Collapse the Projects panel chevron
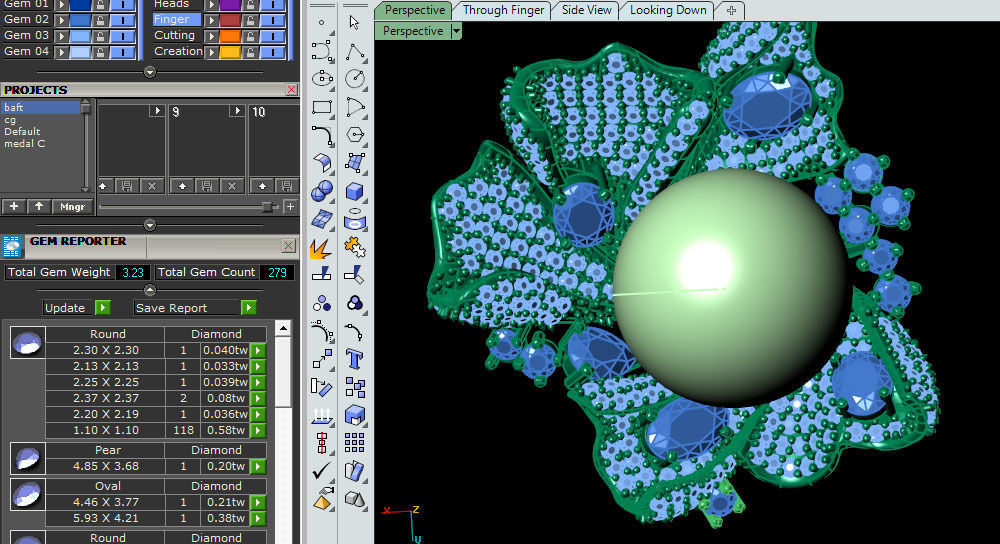Screen dimensions: 1000x544 (150, 225)
